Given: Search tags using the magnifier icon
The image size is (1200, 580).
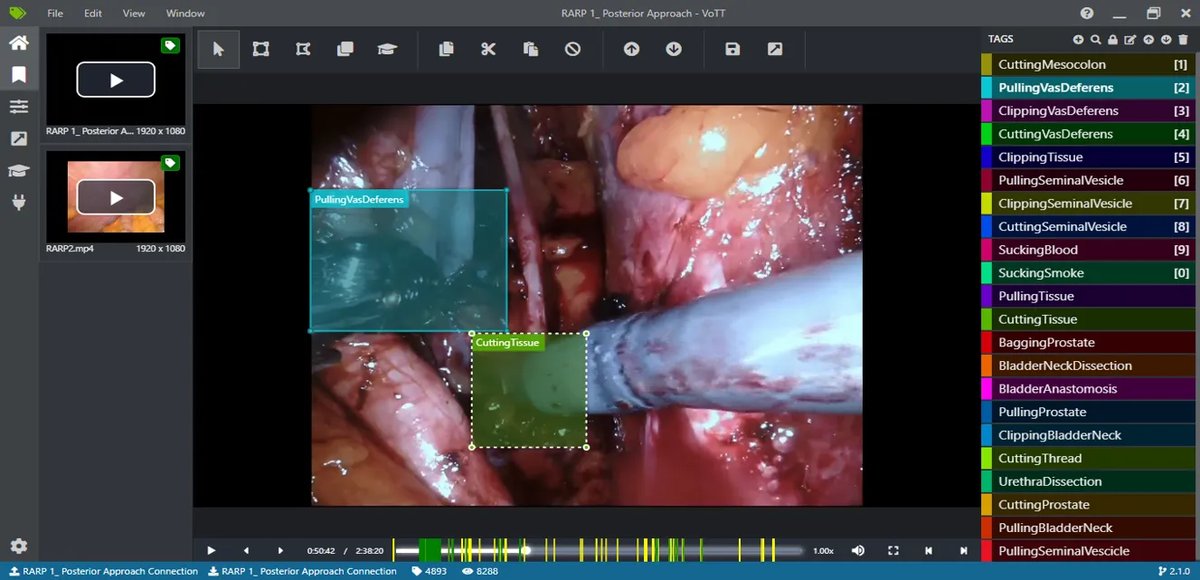Looking at the screenshot, I should point(1096,40).
